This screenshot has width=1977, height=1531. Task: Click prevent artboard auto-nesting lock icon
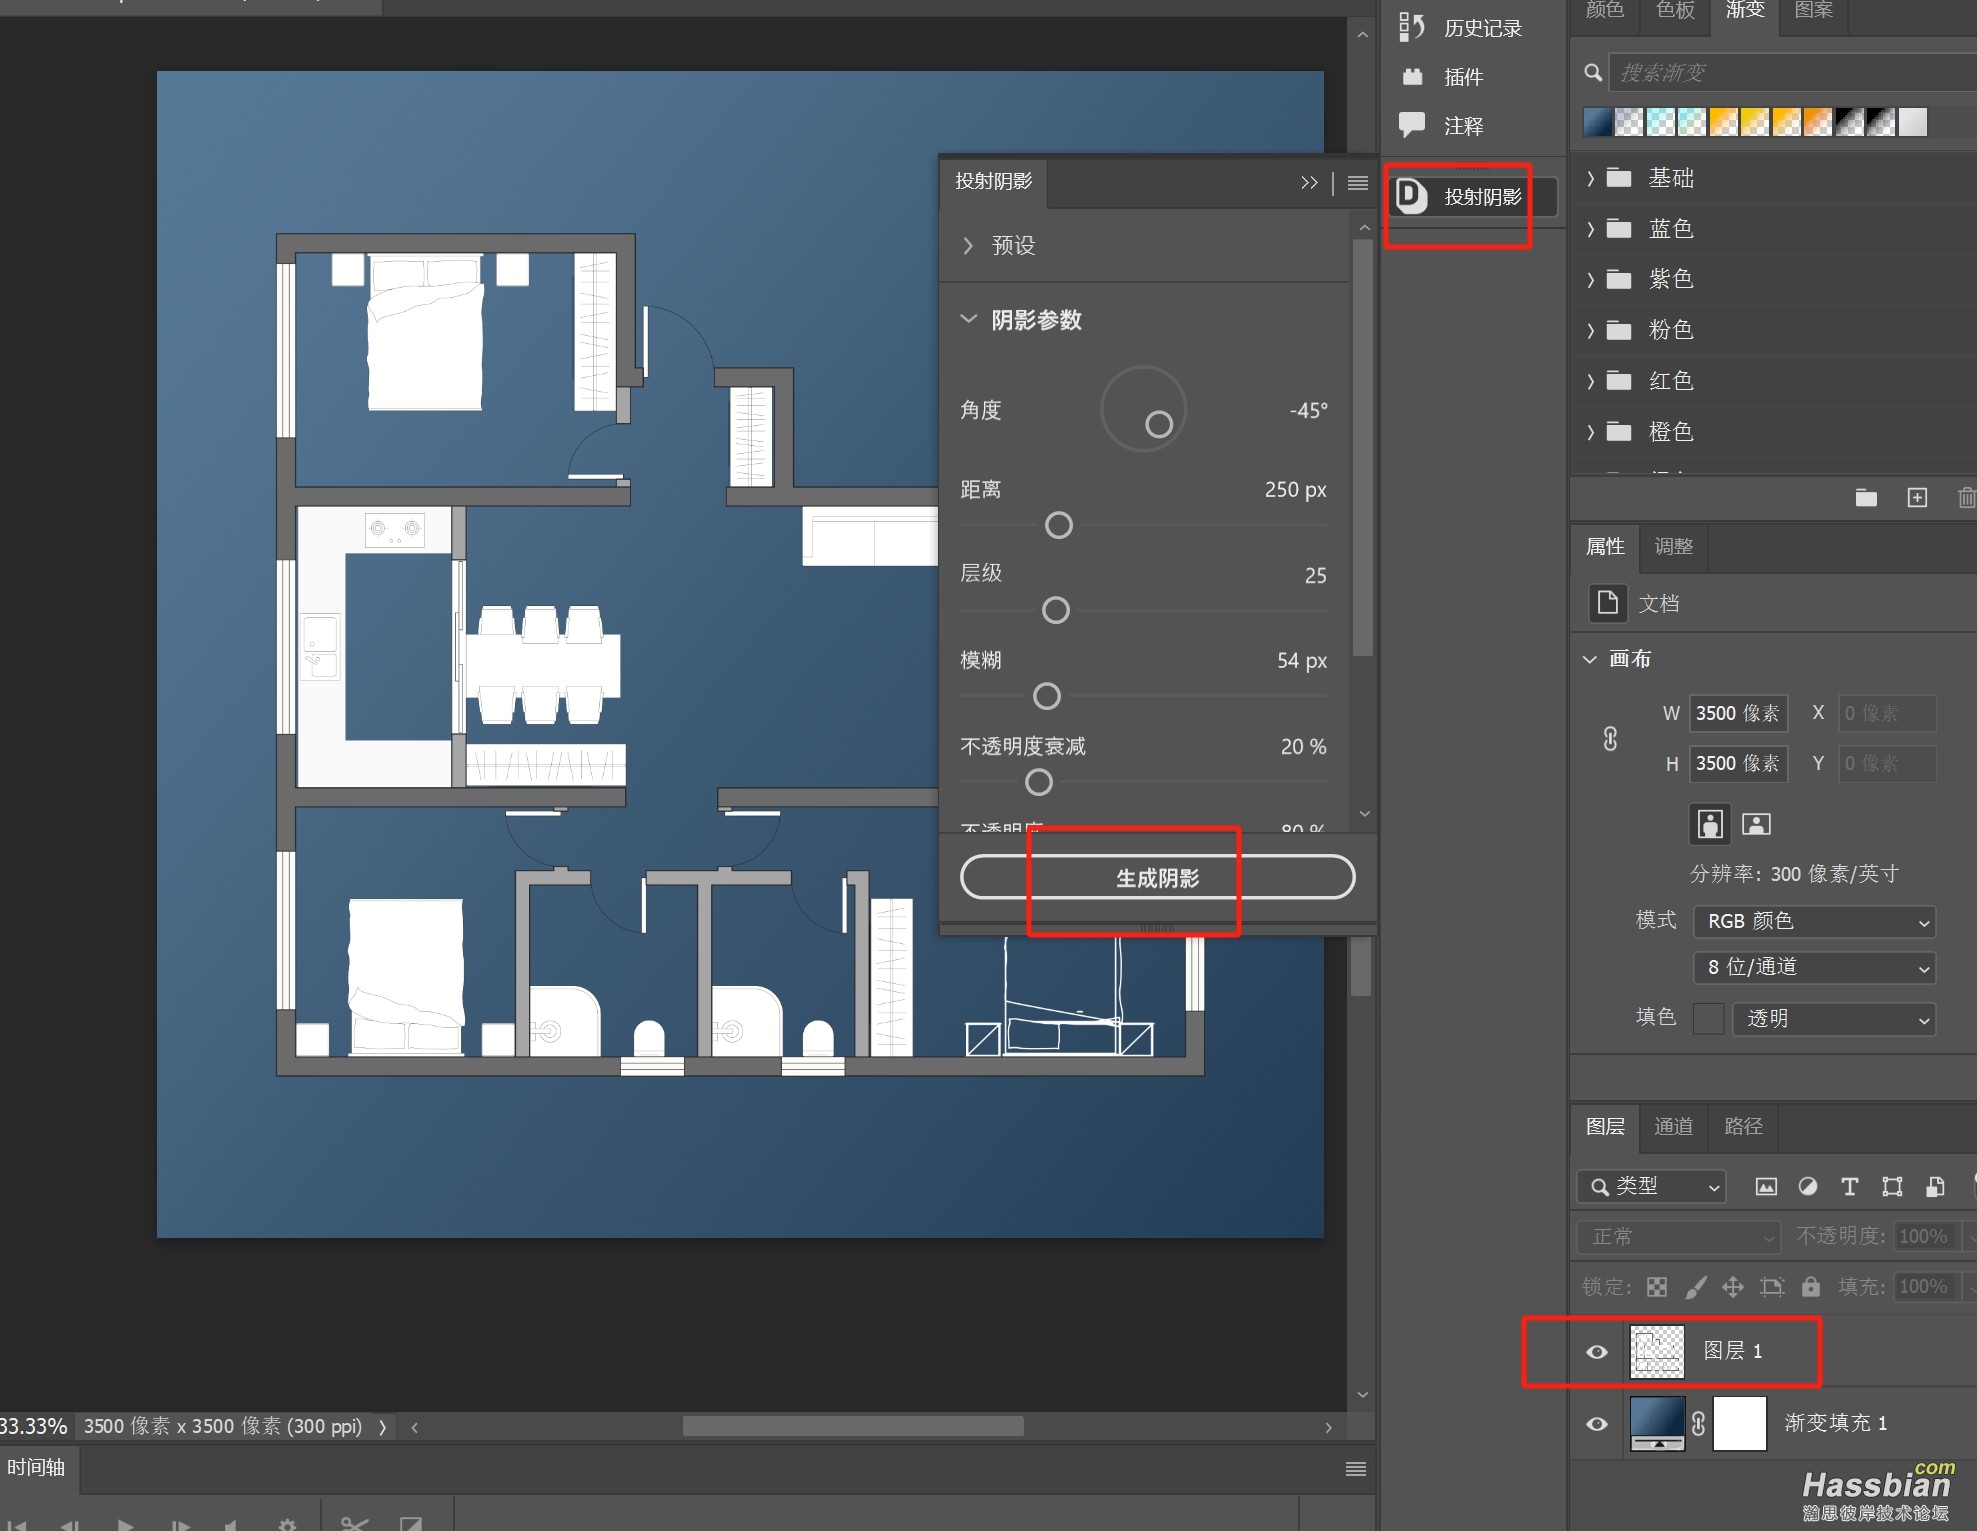[x=1772, y=1287]
